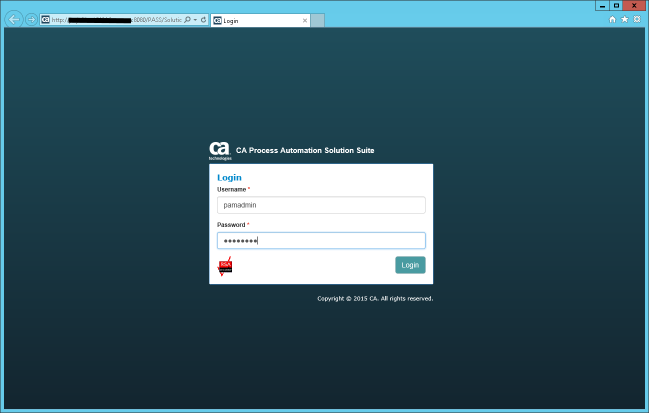Image resolution: width=649 pixels, height=413 pixels.
Task: Close the Login tab
Action: click(x=305, y=20)
